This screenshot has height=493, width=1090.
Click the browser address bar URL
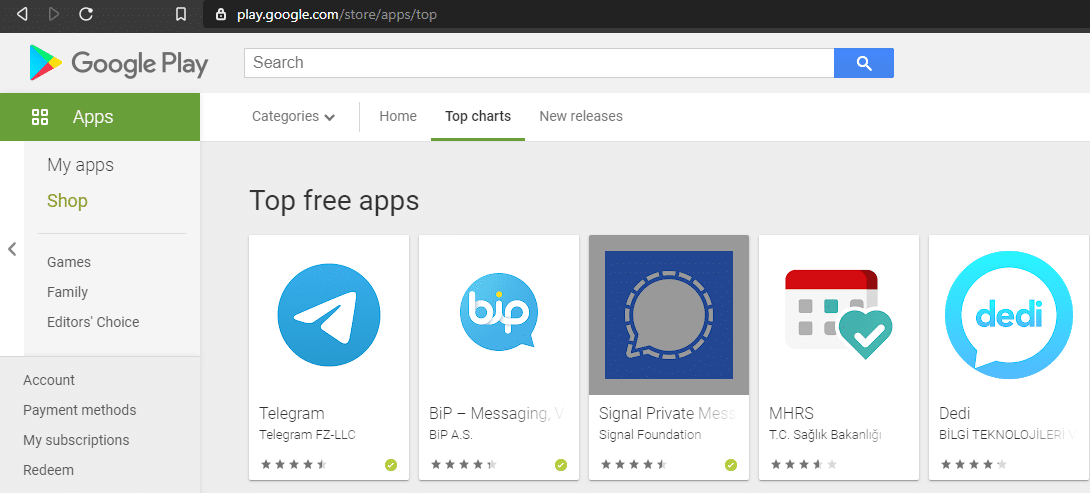point(336,14)
